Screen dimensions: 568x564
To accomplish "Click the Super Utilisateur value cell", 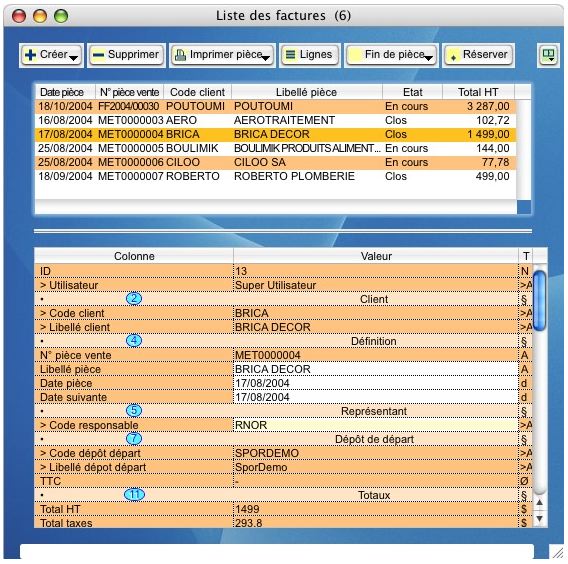I will (x=376, y=285).
